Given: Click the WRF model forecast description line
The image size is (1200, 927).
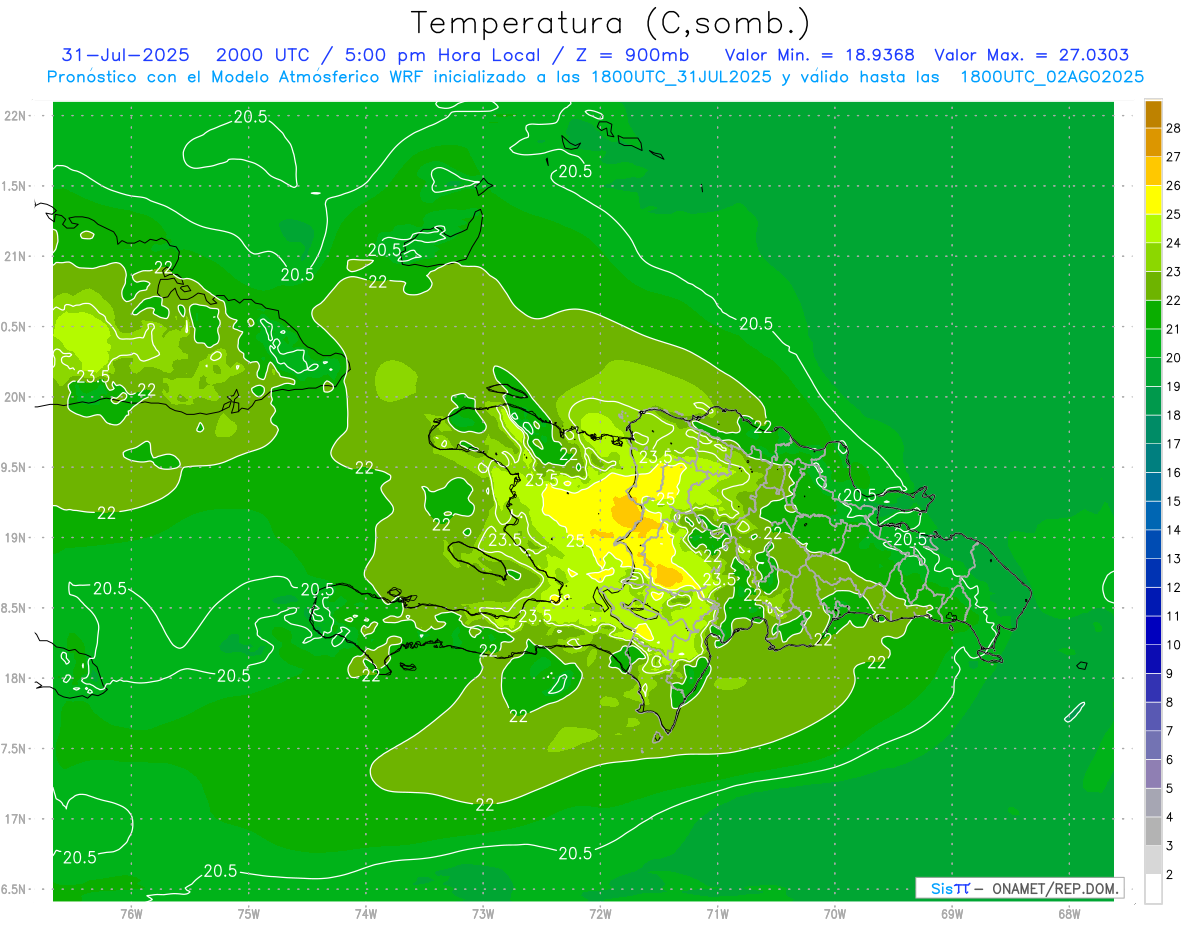Looking at the screenshot, I should [595, 77].
